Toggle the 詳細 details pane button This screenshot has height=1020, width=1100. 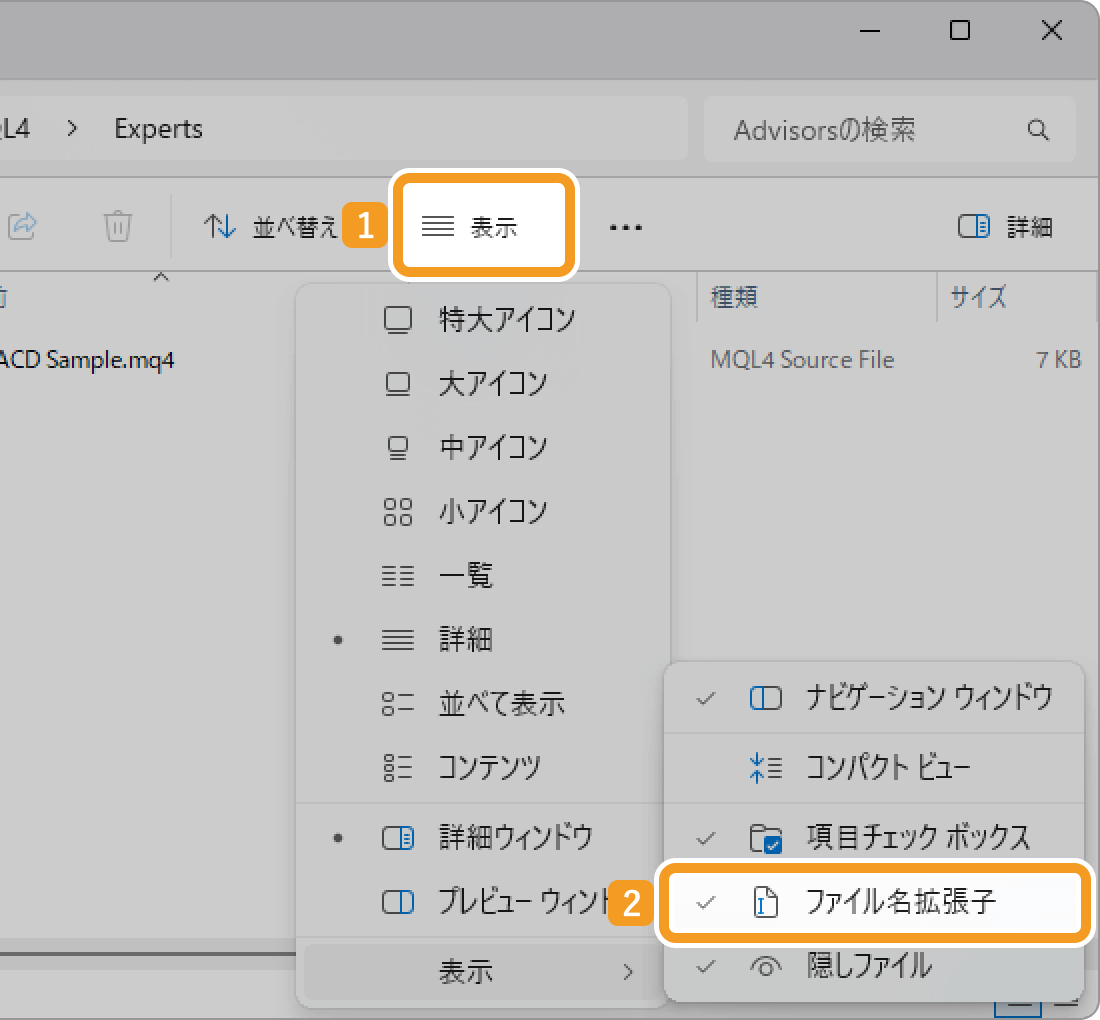(1005, 227)
